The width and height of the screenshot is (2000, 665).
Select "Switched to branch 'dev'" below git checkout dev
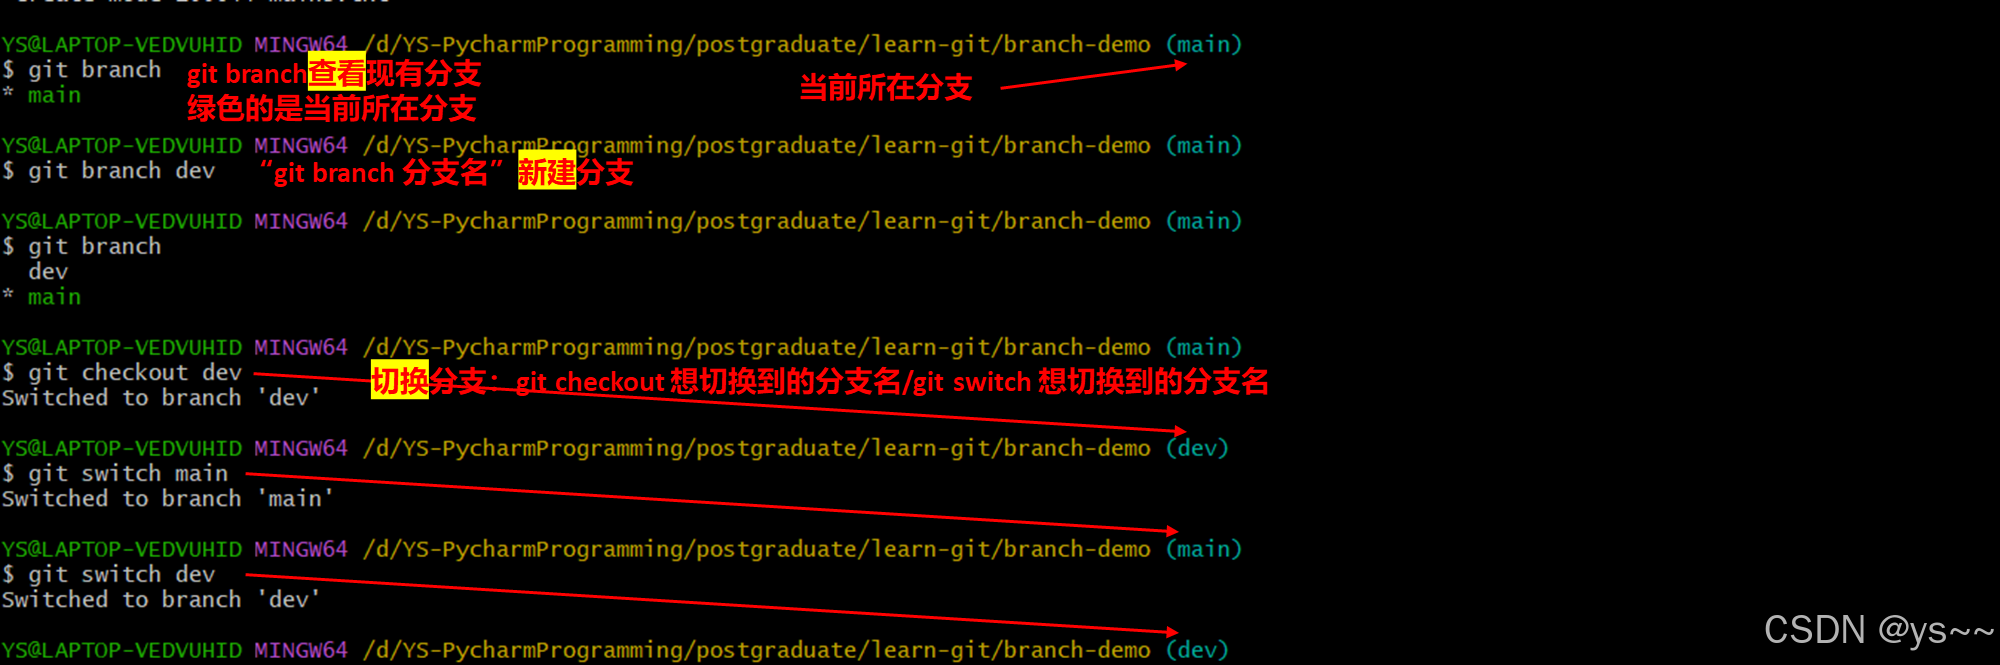(161, 398)
